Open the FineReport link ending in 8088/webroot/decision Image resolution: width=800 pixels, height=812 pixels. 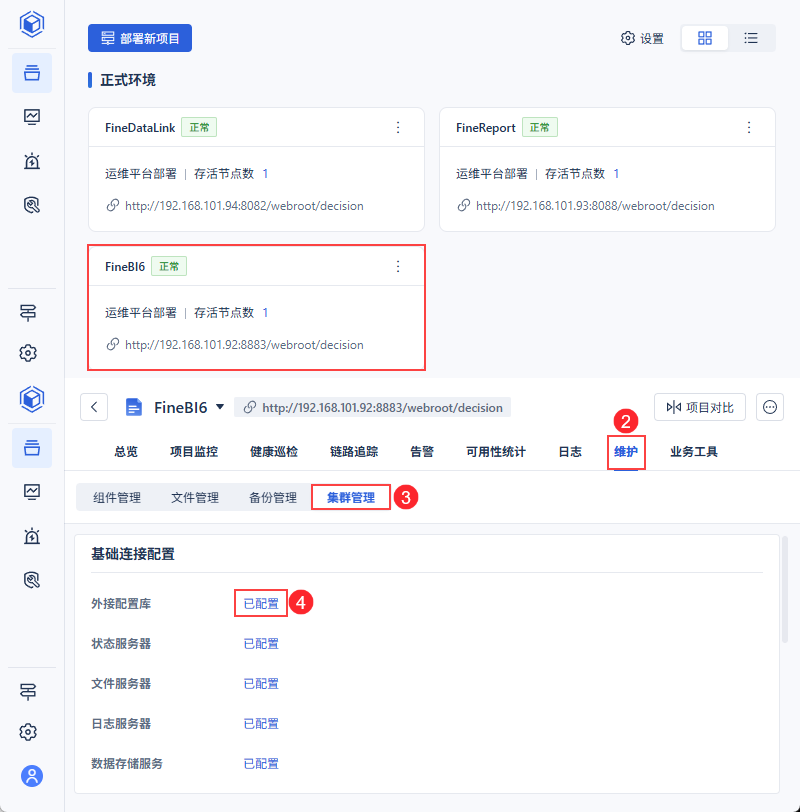595,206
